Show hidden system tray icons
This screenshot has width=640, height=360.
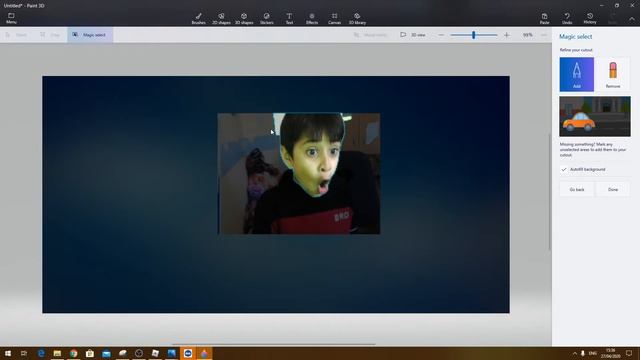click(575, 353)
